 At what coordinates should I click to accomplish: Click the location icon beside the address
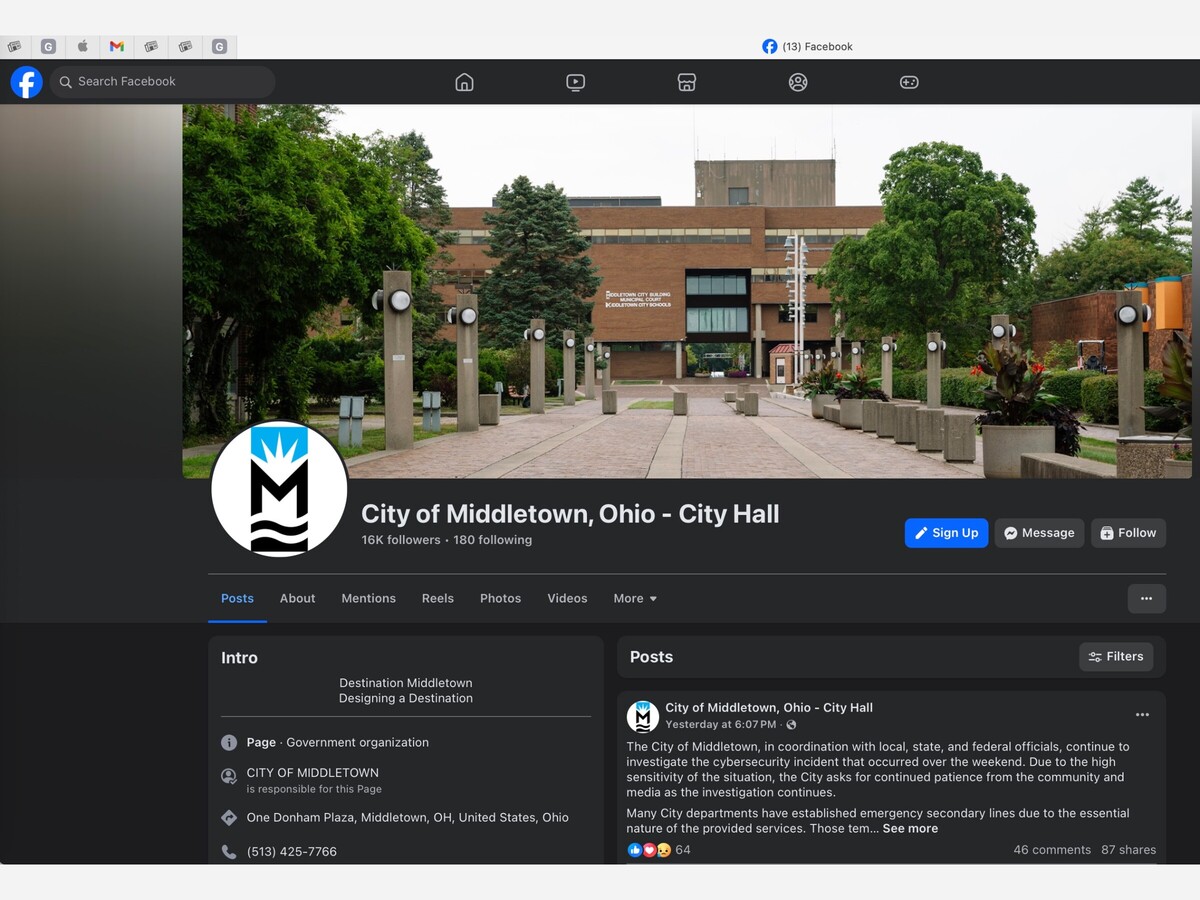(x=229, y=817)
